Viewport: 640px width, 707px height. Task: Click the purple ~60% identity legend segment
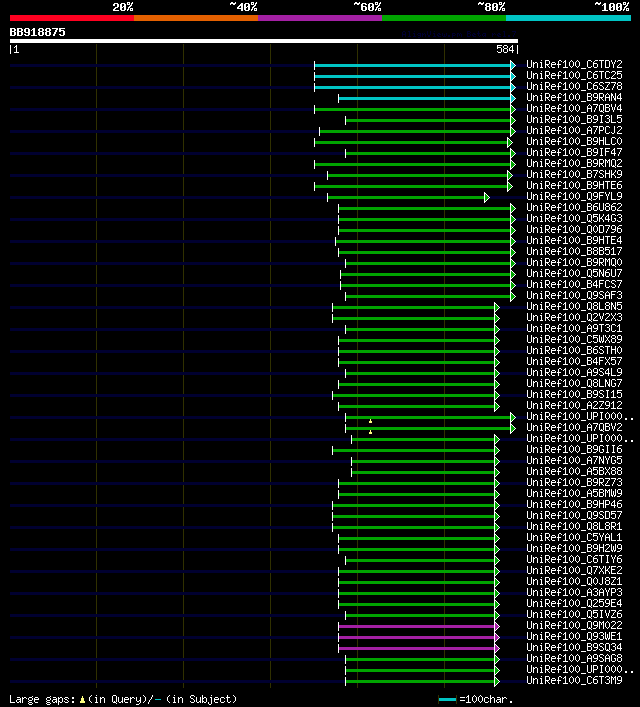[320, 18]
